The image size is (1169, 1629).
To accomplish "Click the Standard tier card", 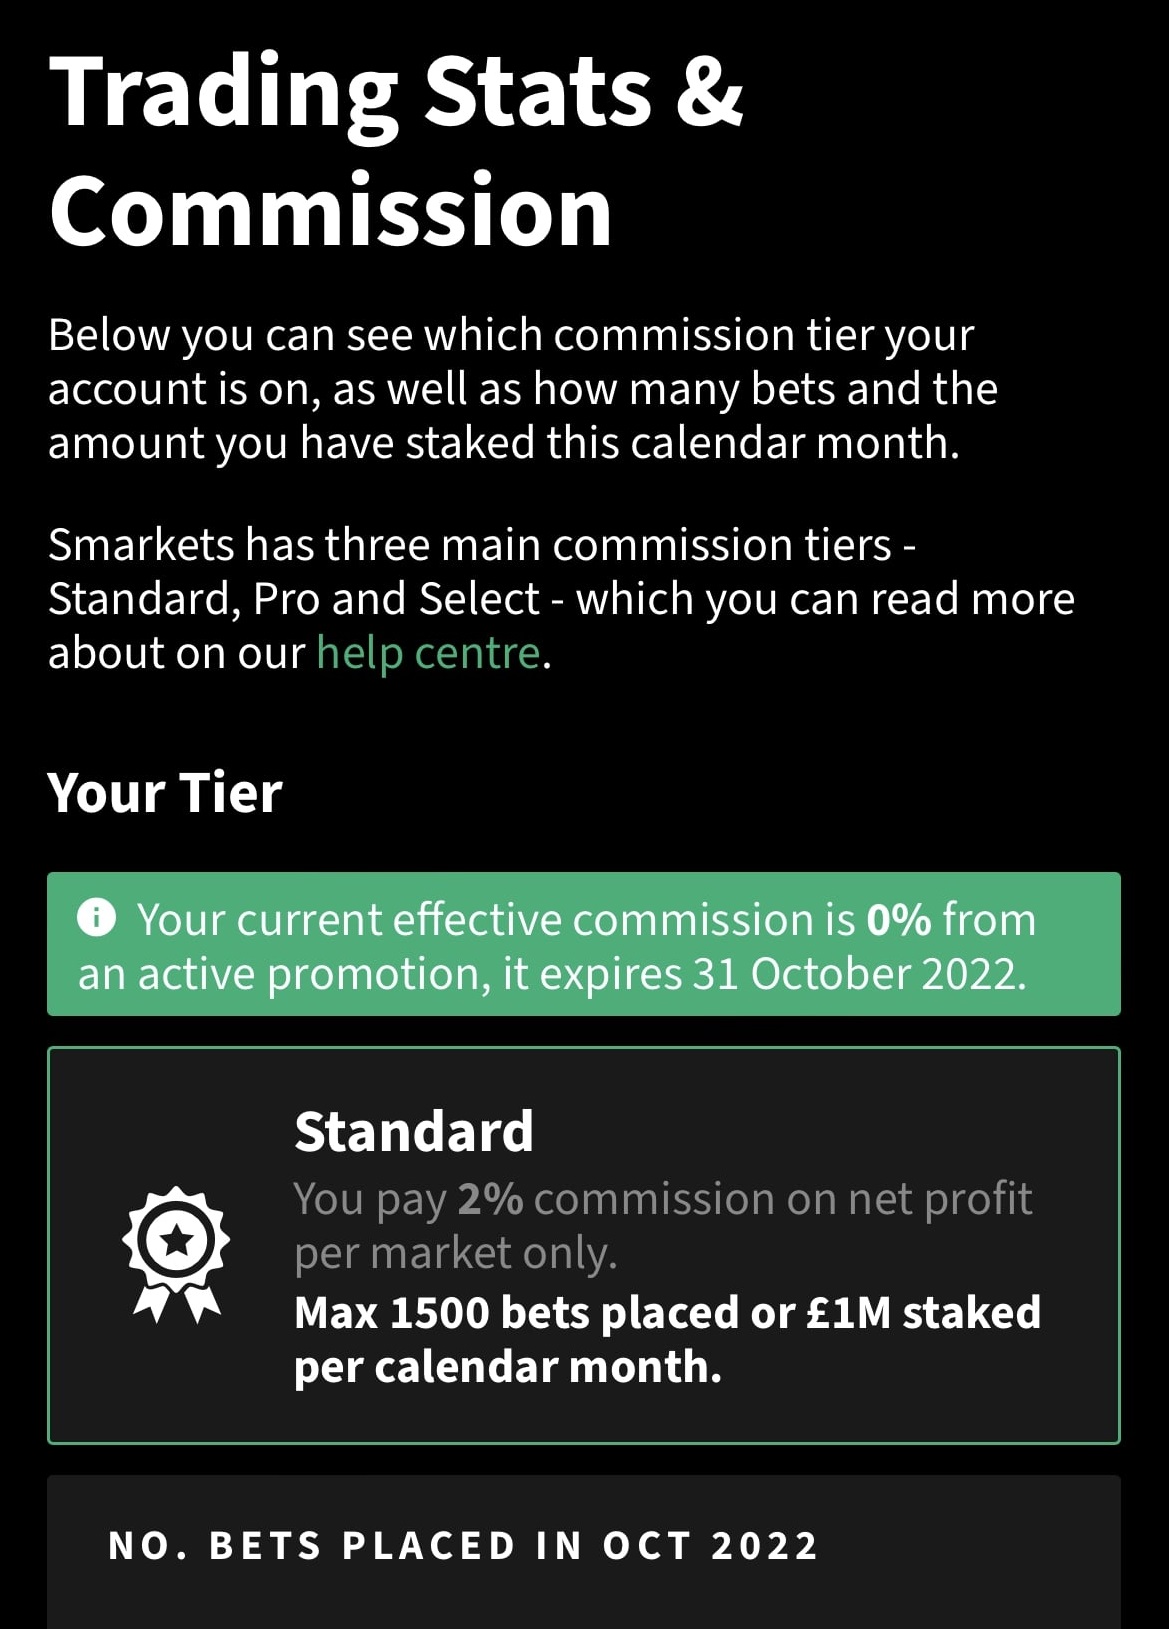I will pyautogui.click(x=583, y=1245).
